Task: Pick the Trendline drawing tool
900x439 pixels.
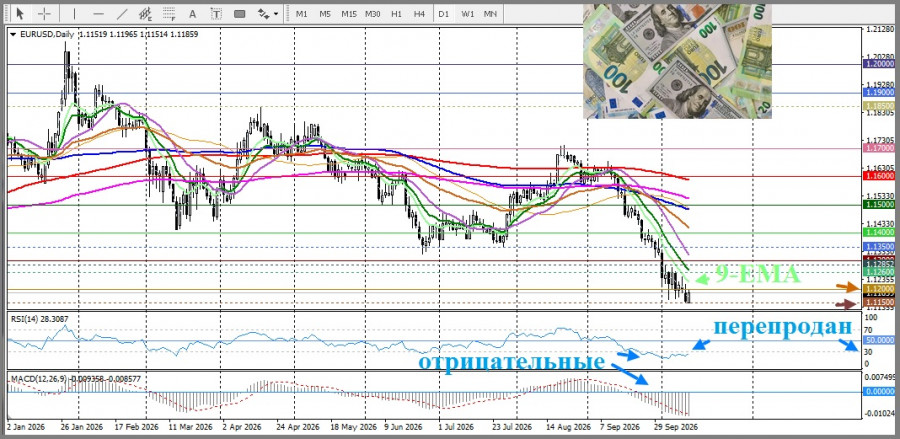Action: tap(122, 13)
